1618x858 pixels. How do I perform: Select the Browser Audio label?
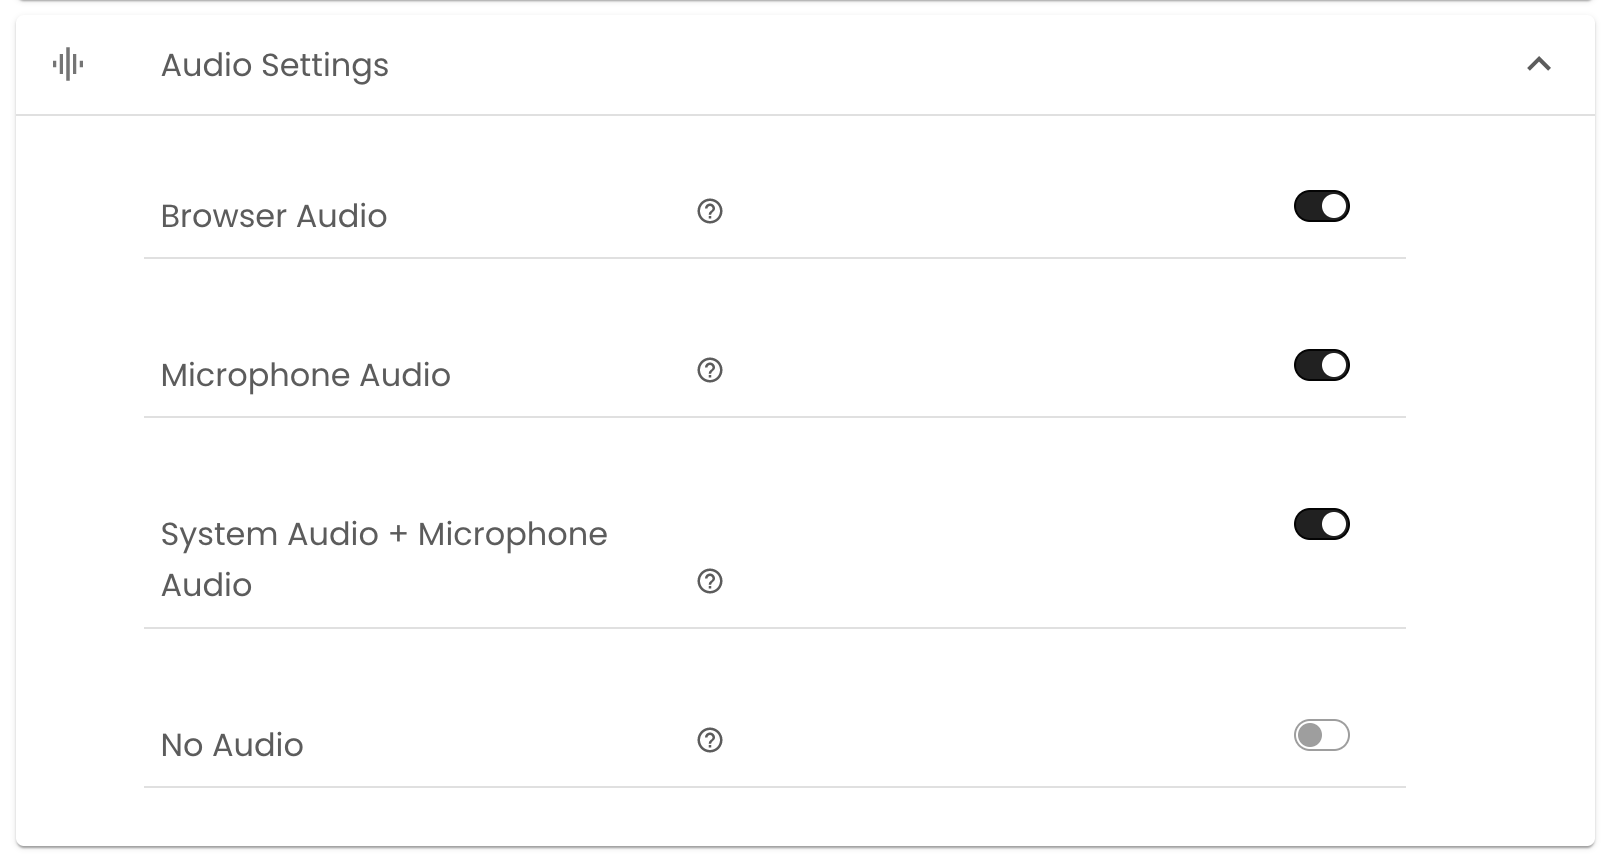coord(274,216)
